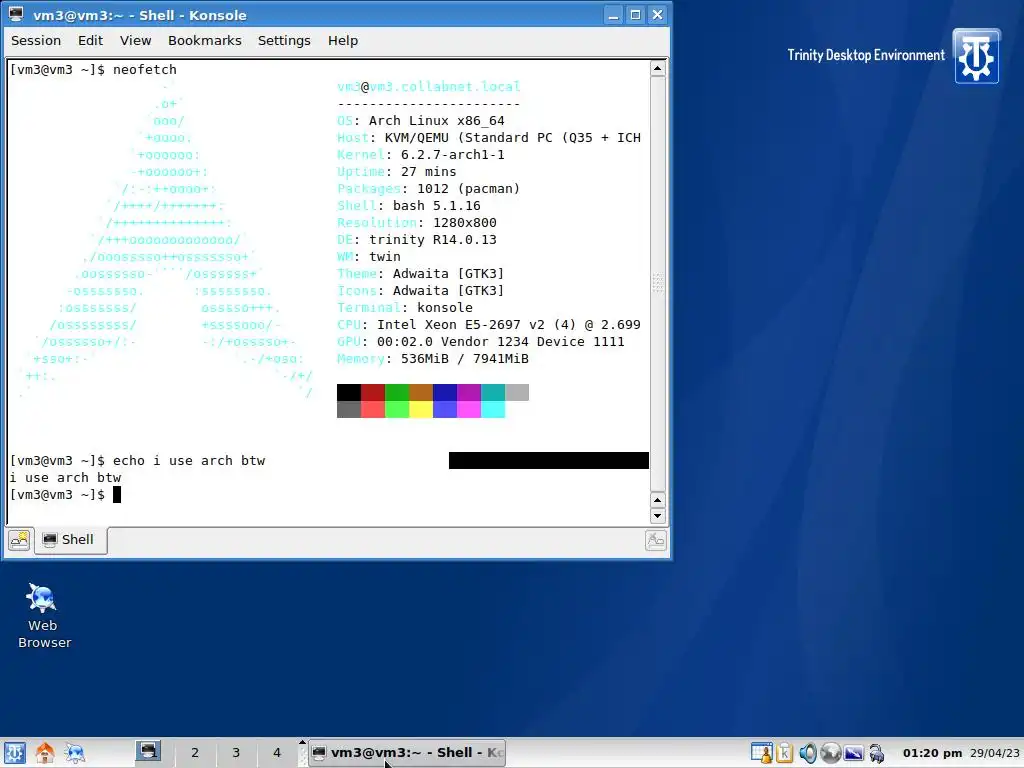The width and height of the screenshot is (1024, 768).
Task: Click the lower scrollbar up arrow
Action: (658, 500)
